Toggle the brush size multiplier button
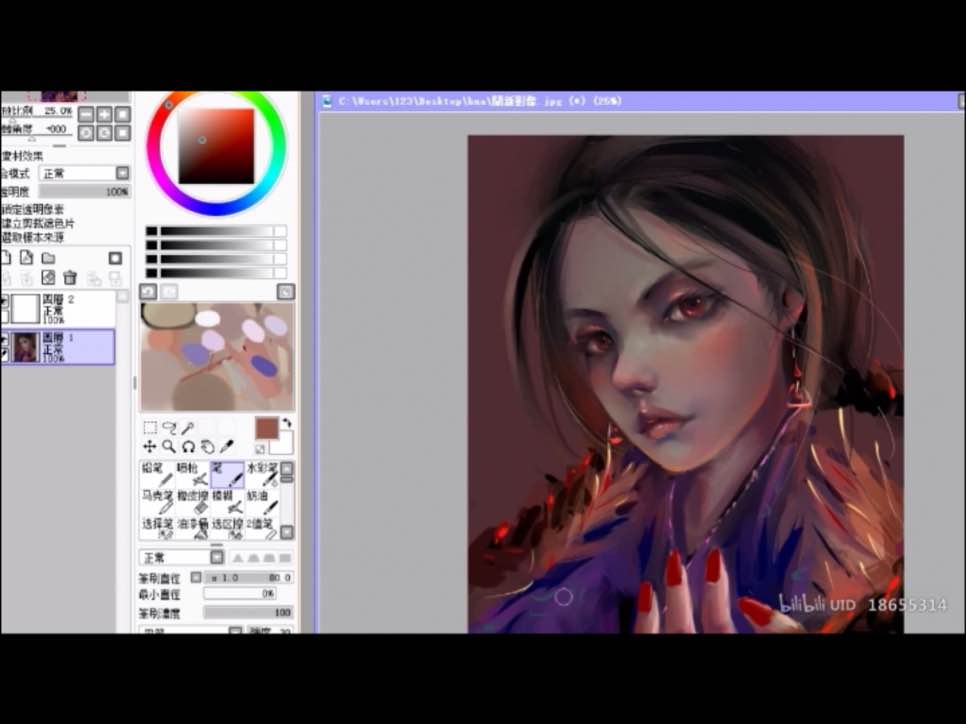The height and width of the screenshot is (724, 966). pos(196,577)
